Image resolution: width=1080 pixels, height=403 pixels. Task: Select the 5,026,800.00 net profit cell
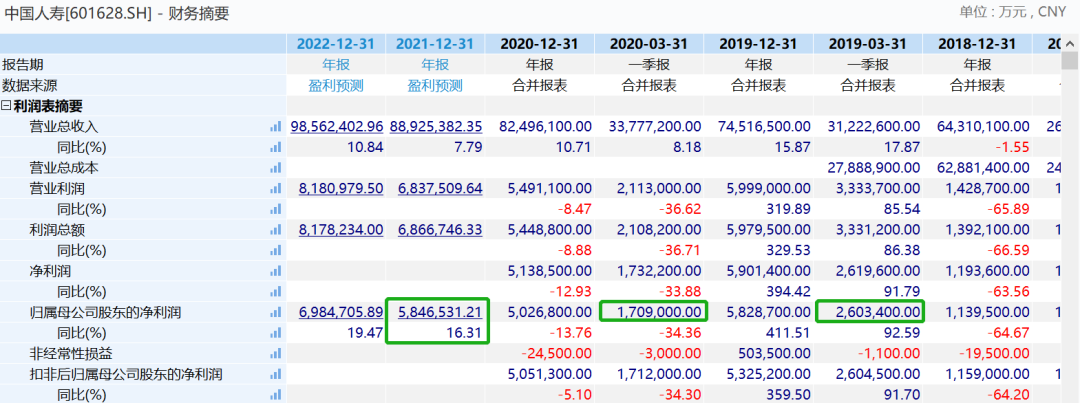pos(550,313)
